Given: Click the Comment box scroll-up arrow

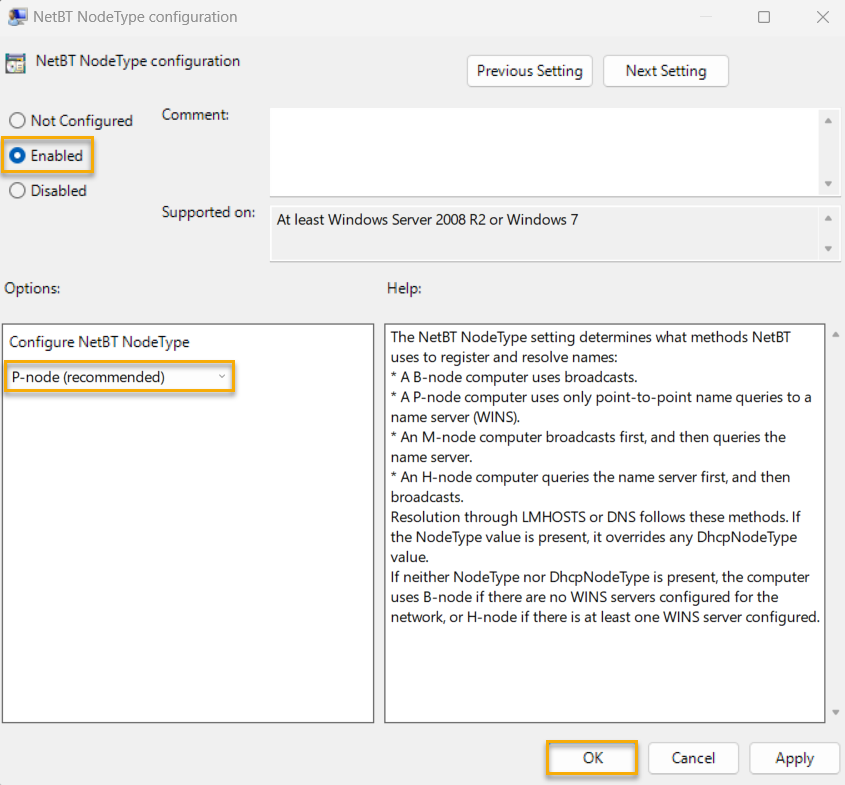Looking at the screenshot, I should pos(829,119).
